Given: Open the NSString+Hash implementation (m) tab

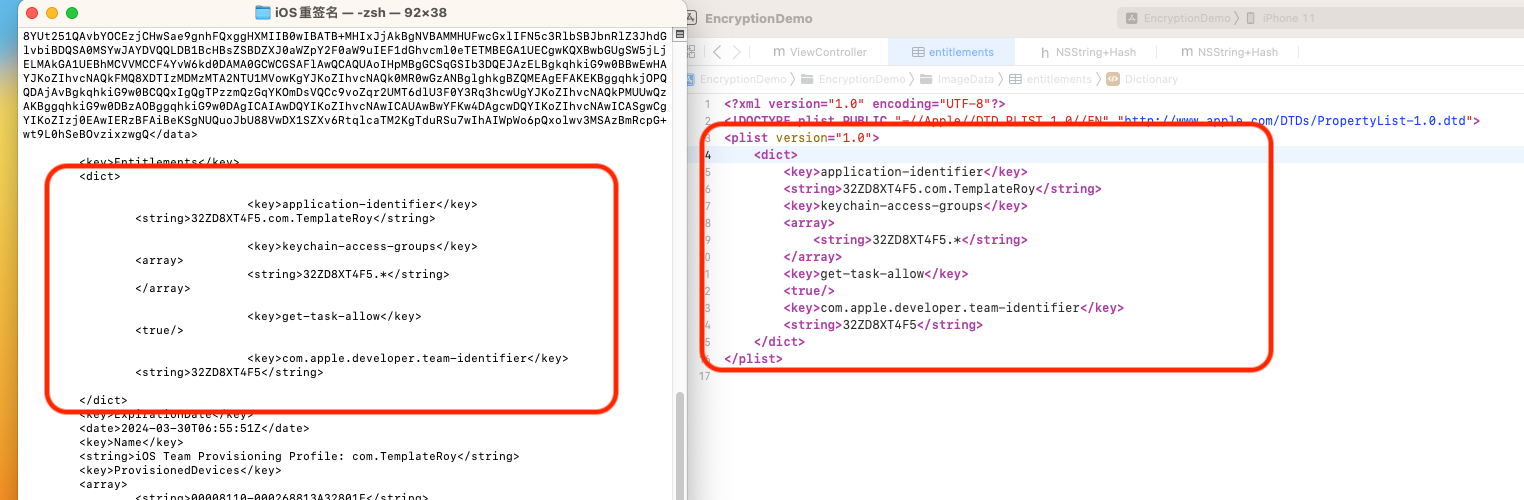Looking at the screenshot, I should pos(1229,52).
